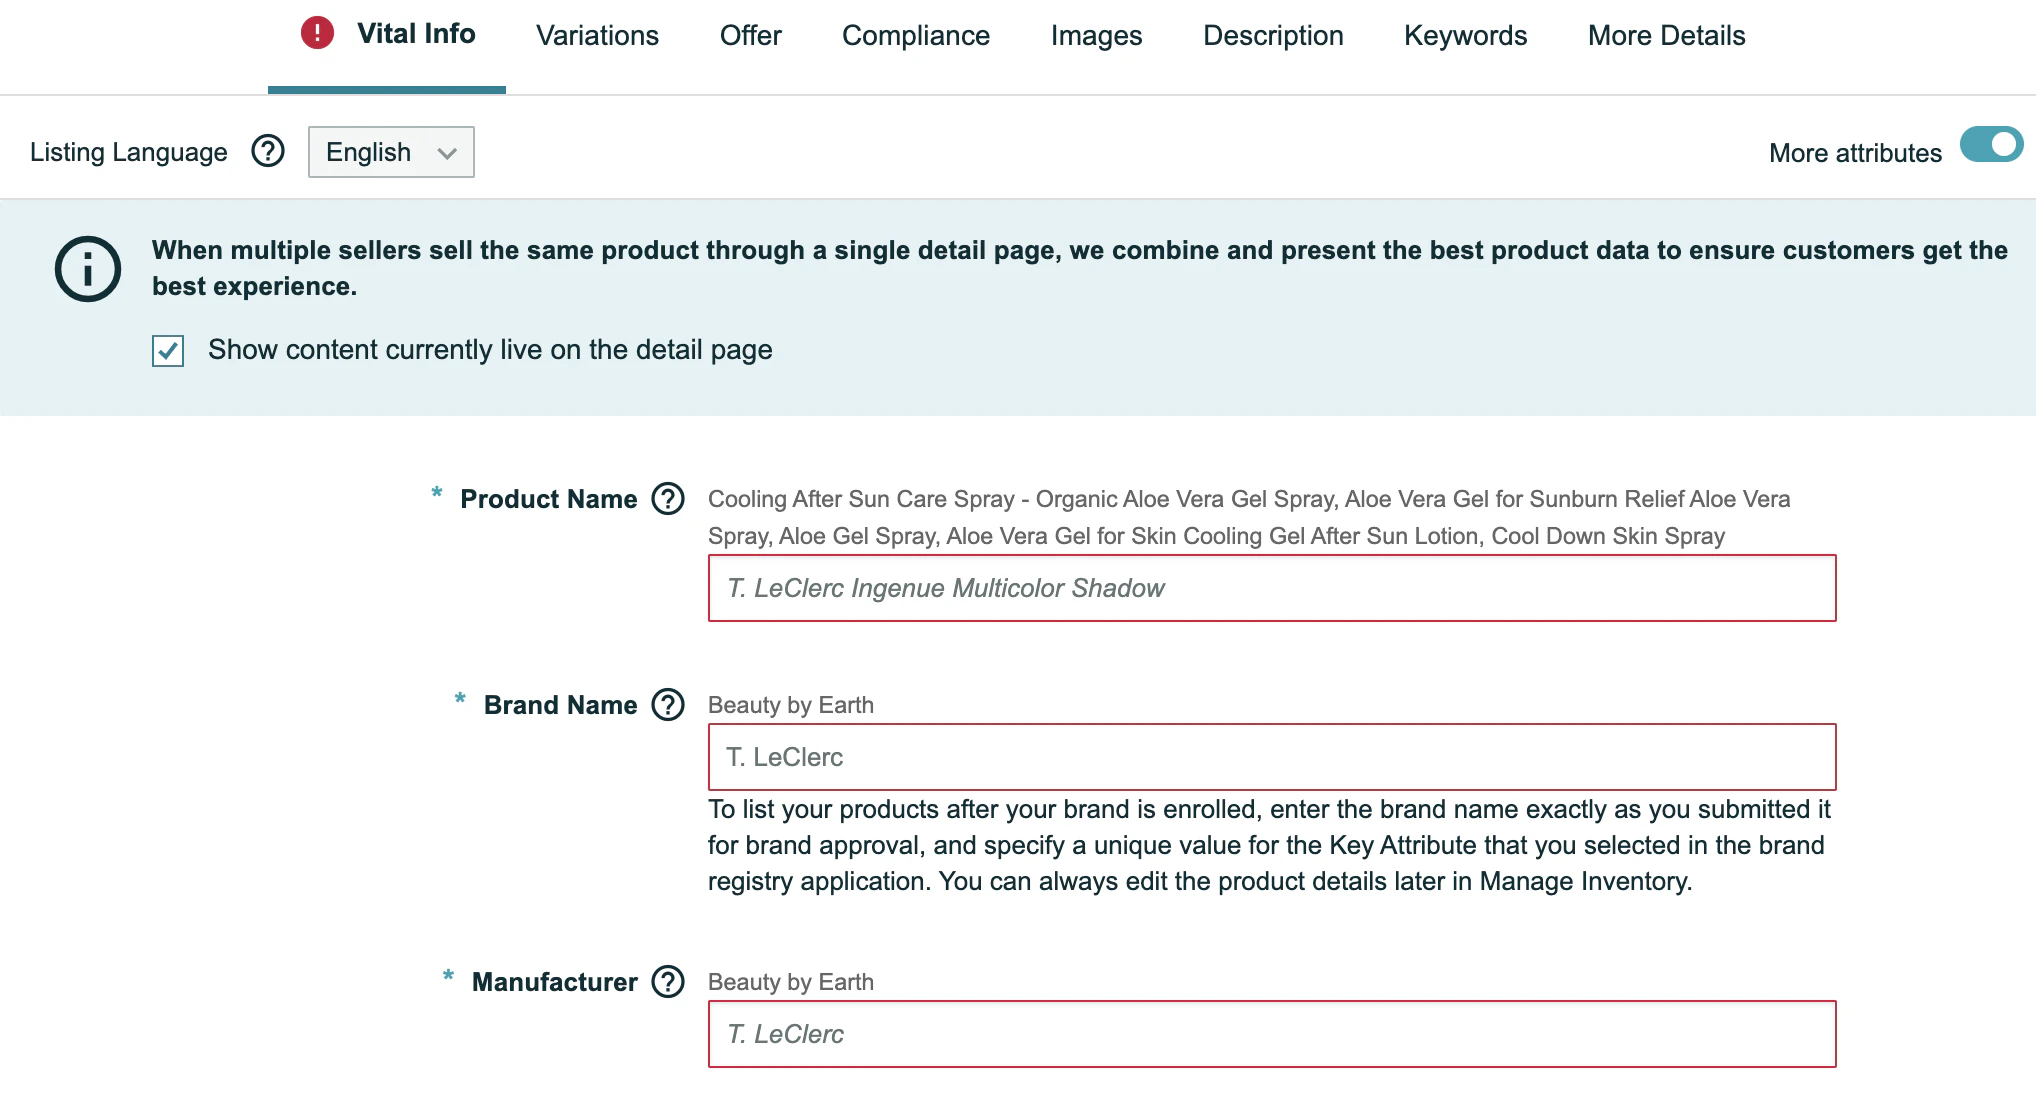Click the Brand Name field label
2036x1100 pixels.
click(x=560, y=705)
